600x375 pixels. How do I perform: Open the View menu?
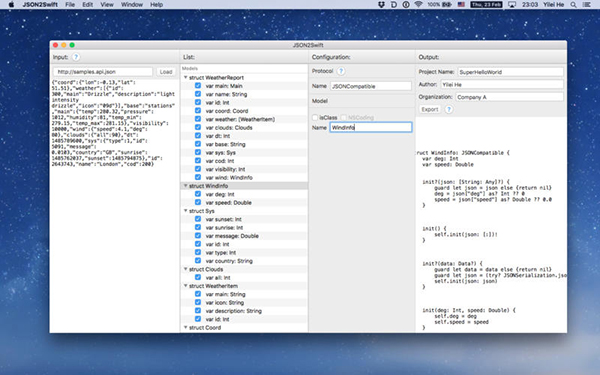(107, 5)
